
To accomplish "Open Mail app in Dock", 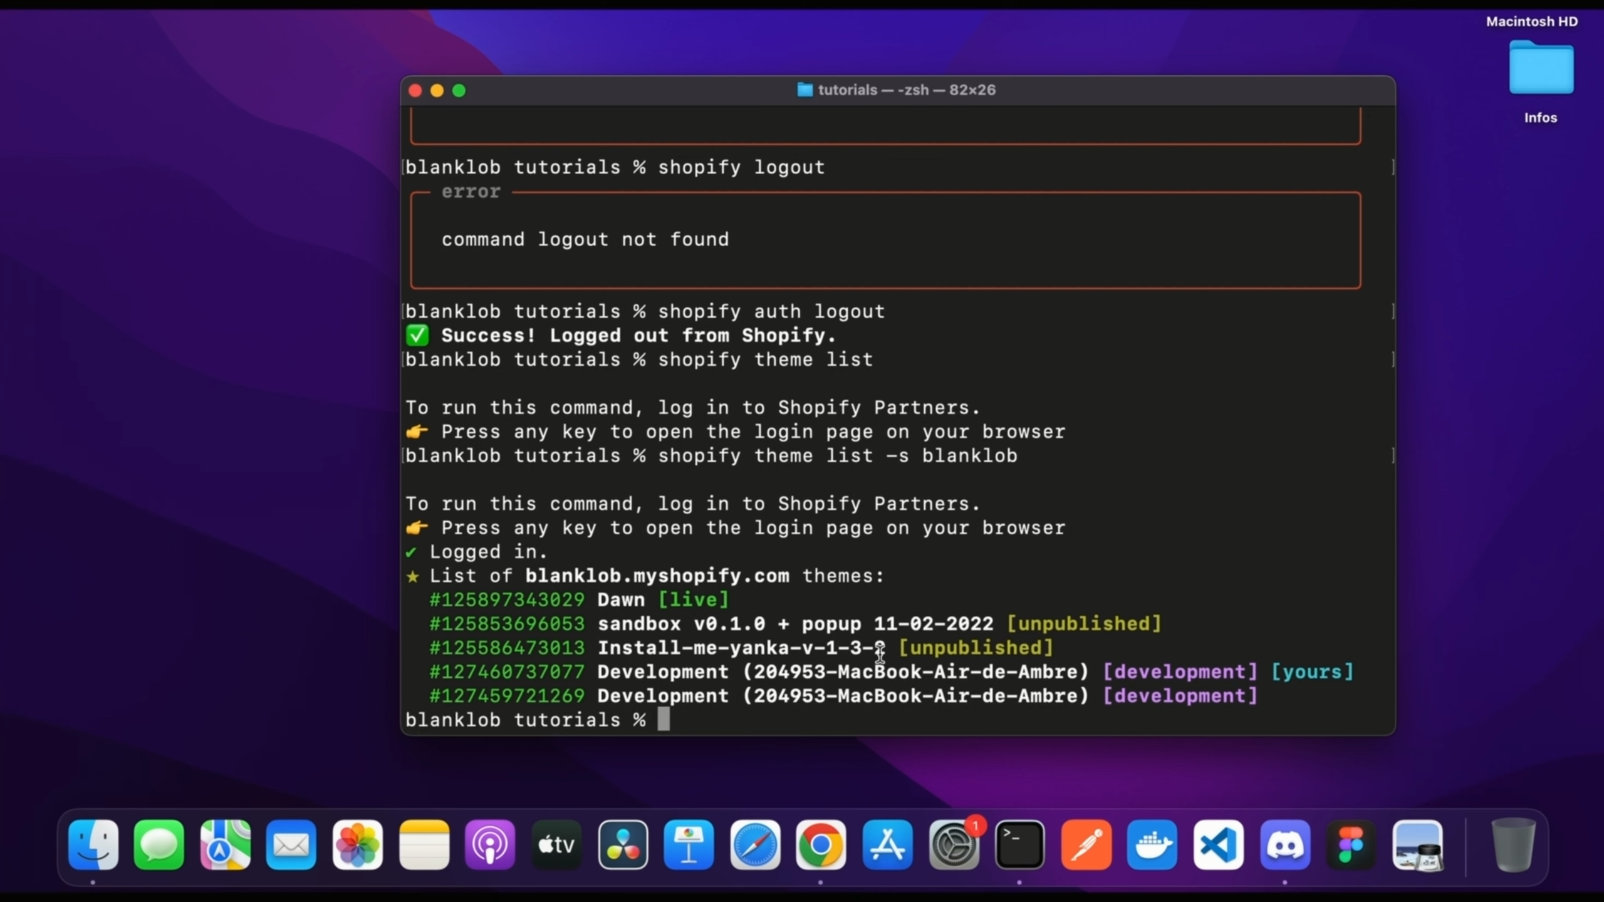I will [x=291, y=845].
